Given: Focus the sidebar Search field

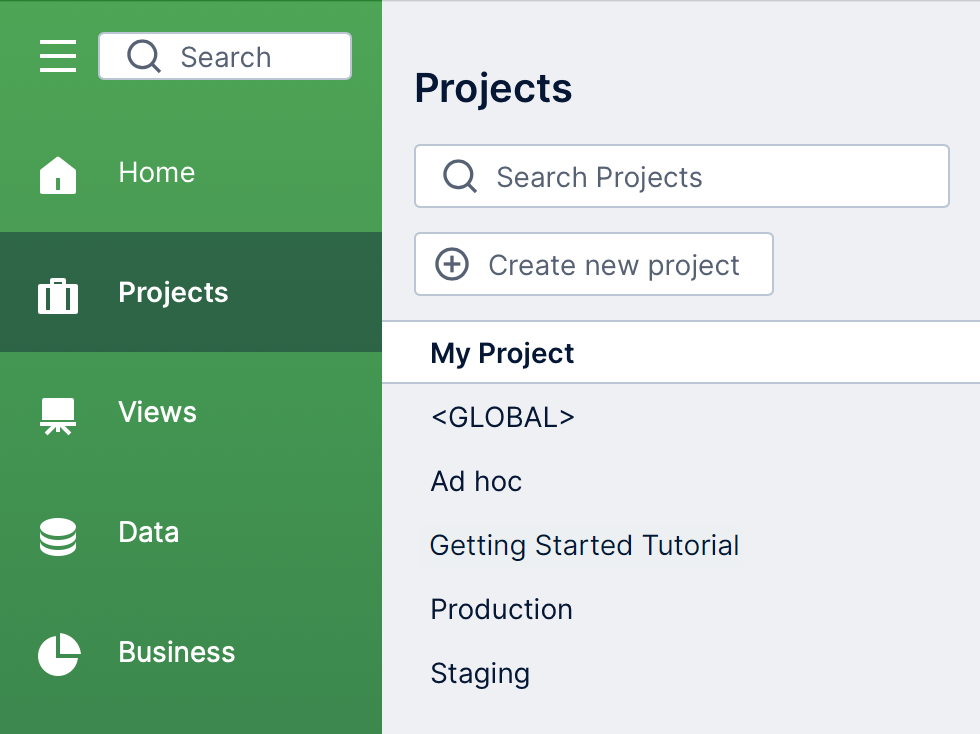Looking at the screenshot, I should pos(225,56).
